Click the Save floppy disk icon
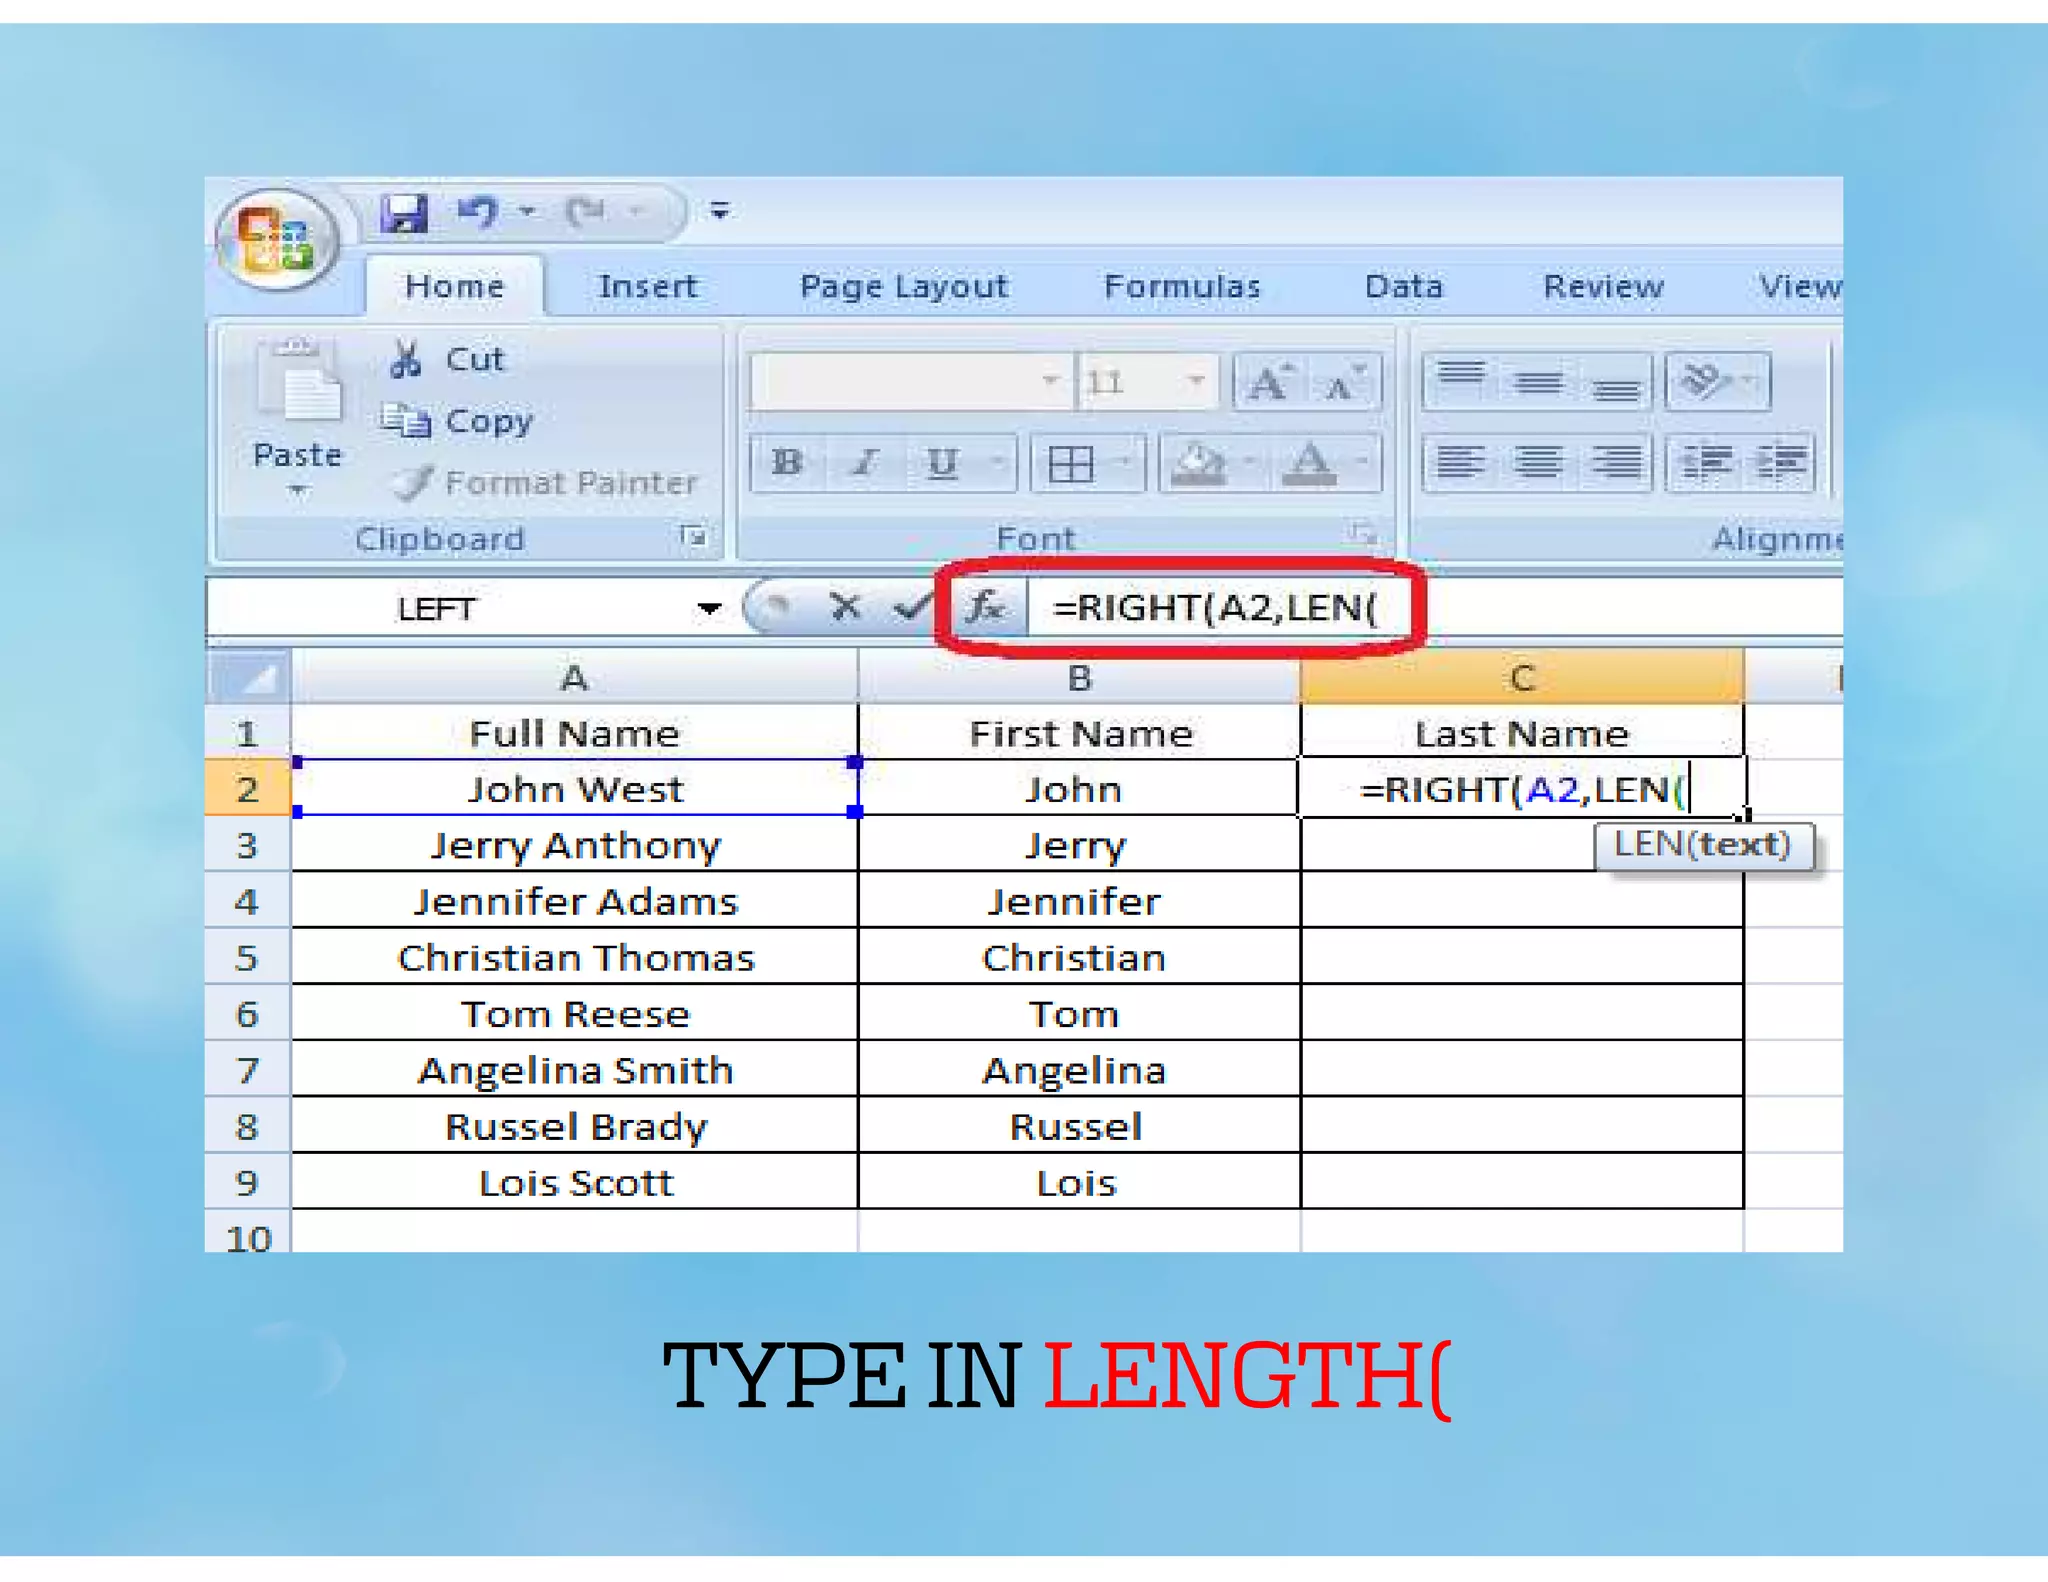 [404, 213]
